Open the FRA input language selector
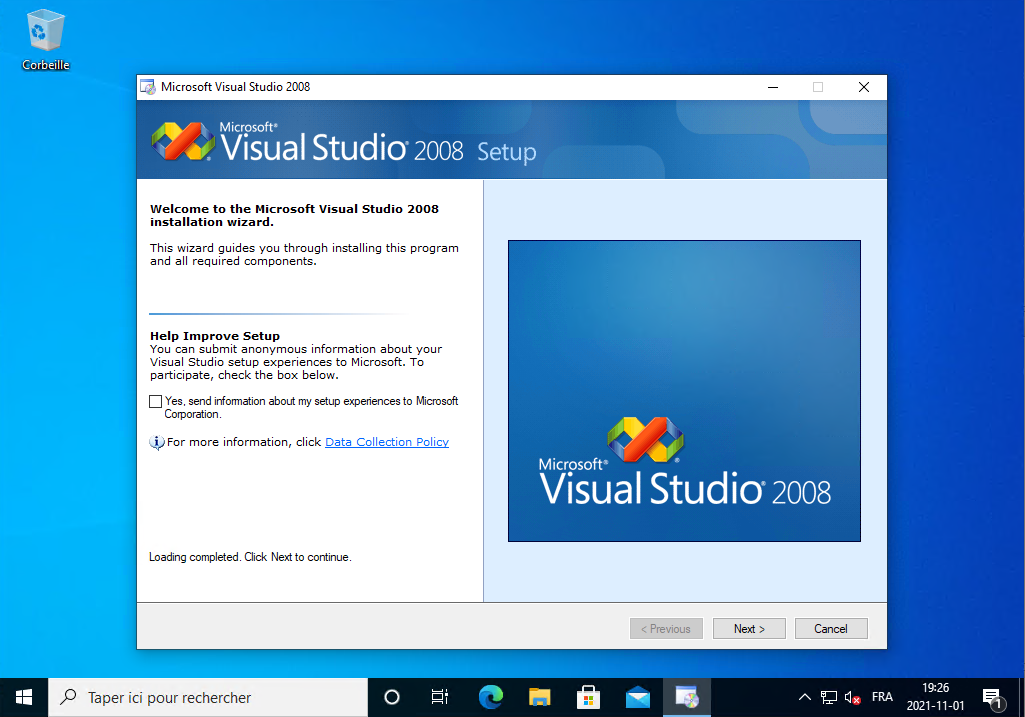Image resolution: width=1025 pixels, height=717 pixels. [882, 697]
